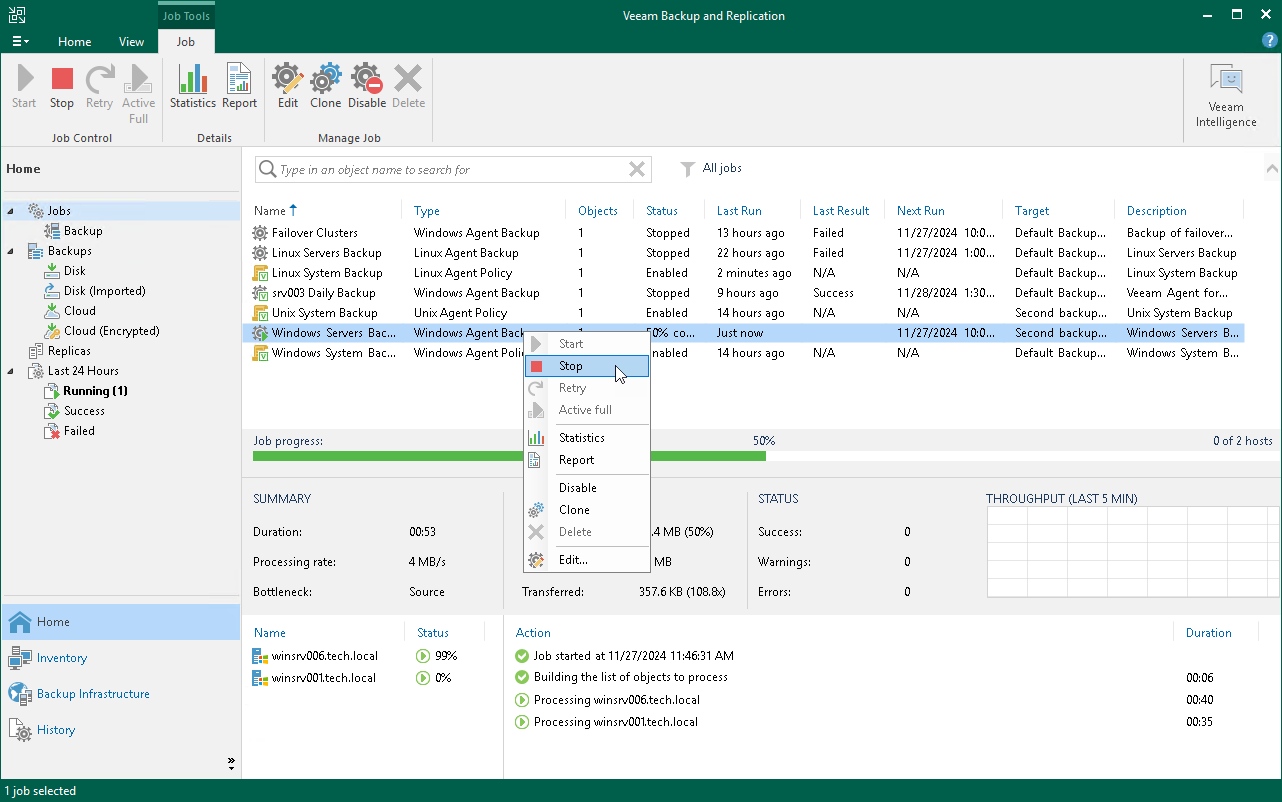
Task: Open the main application menu dropdown
Action: tap(20, 42)
